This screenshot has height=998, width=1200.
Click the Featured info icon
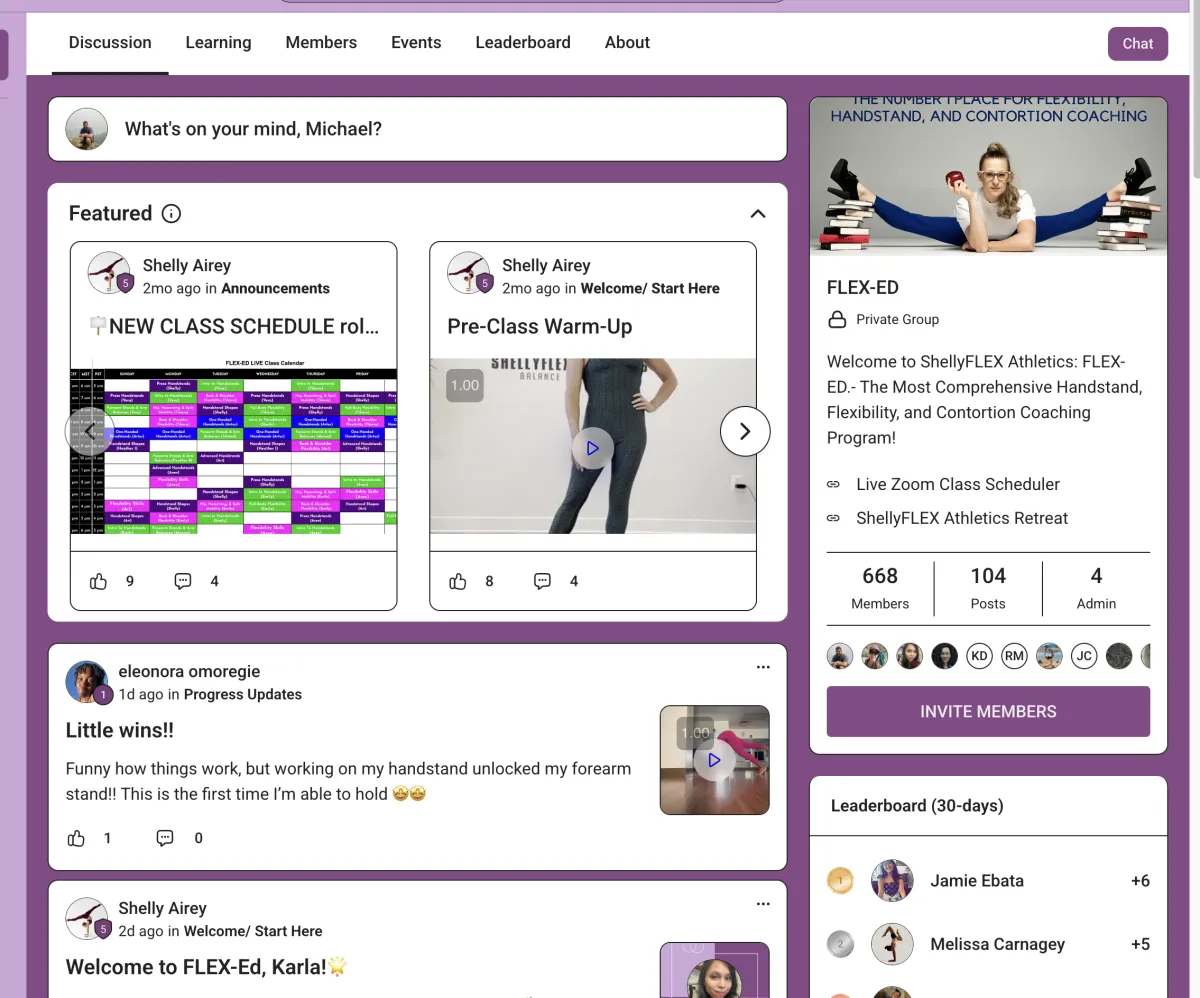pos(171,213)
